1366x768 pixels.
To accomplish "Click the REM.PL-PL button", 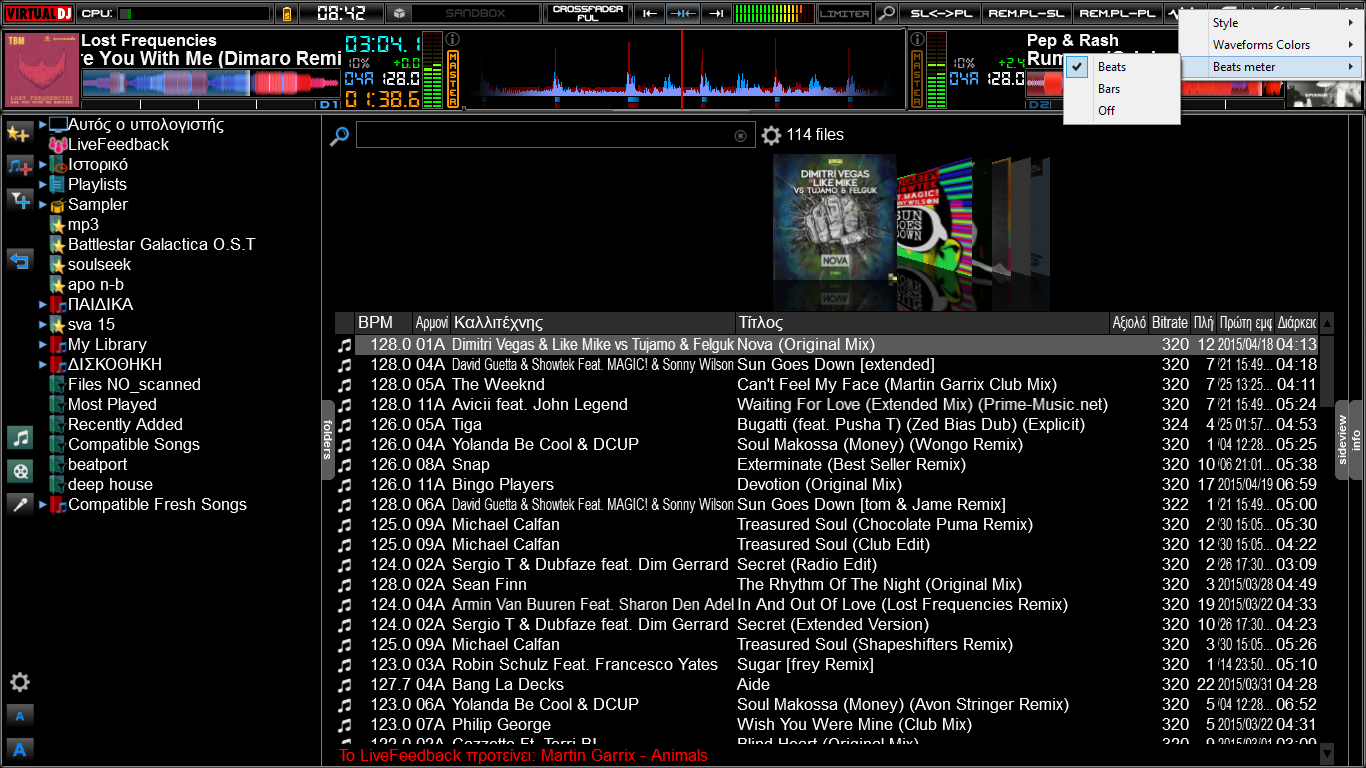I will pyautogui.click(x=1118, y=14).
